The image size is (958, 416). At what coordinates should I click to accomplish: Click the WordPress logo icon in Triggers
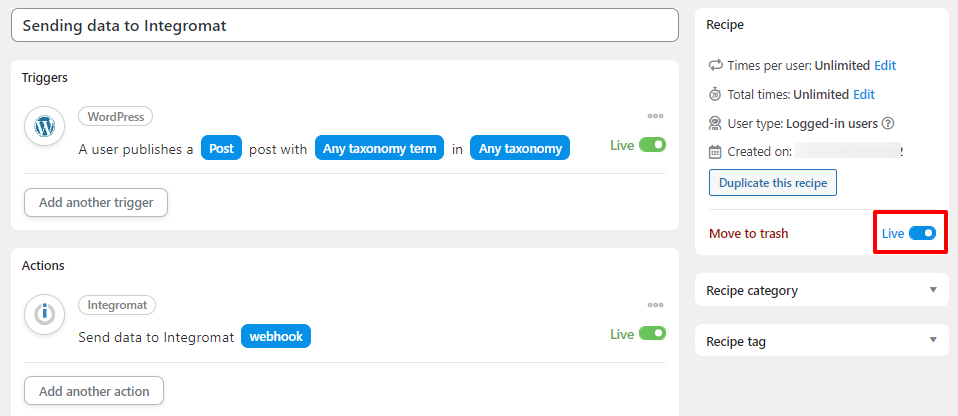(x=45, y=126)
